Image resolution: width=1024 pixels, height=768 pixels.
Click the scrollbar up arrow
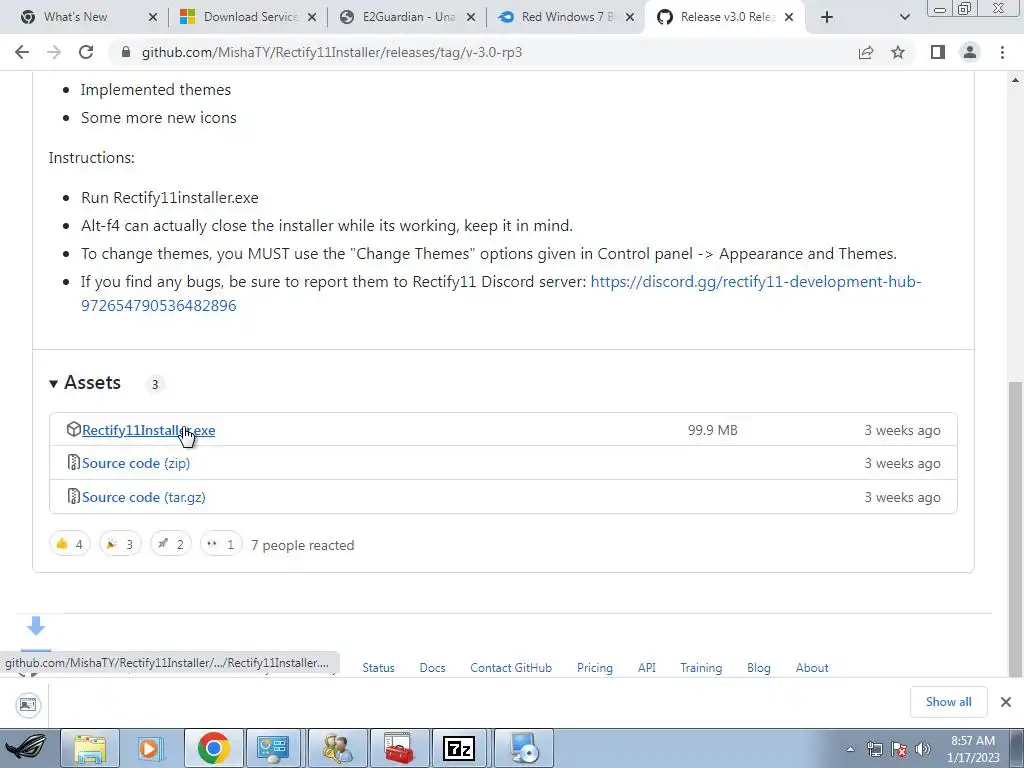pos(1016,80)
